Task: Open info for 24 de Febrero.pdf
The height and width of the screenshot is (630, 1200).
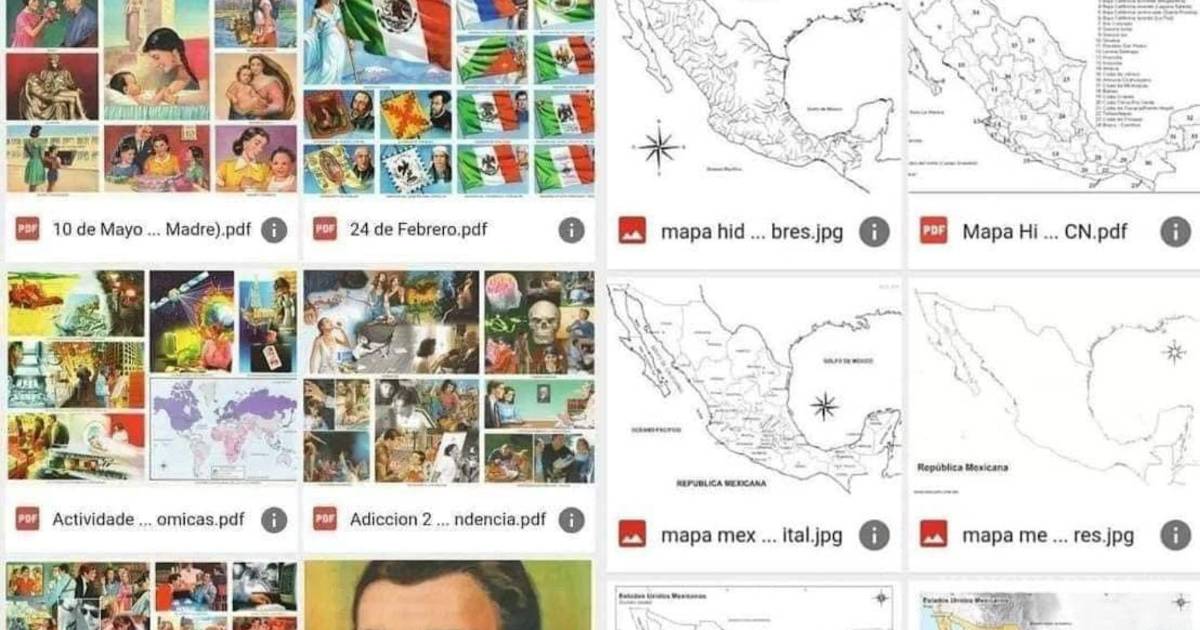Action: coord(571,230)
